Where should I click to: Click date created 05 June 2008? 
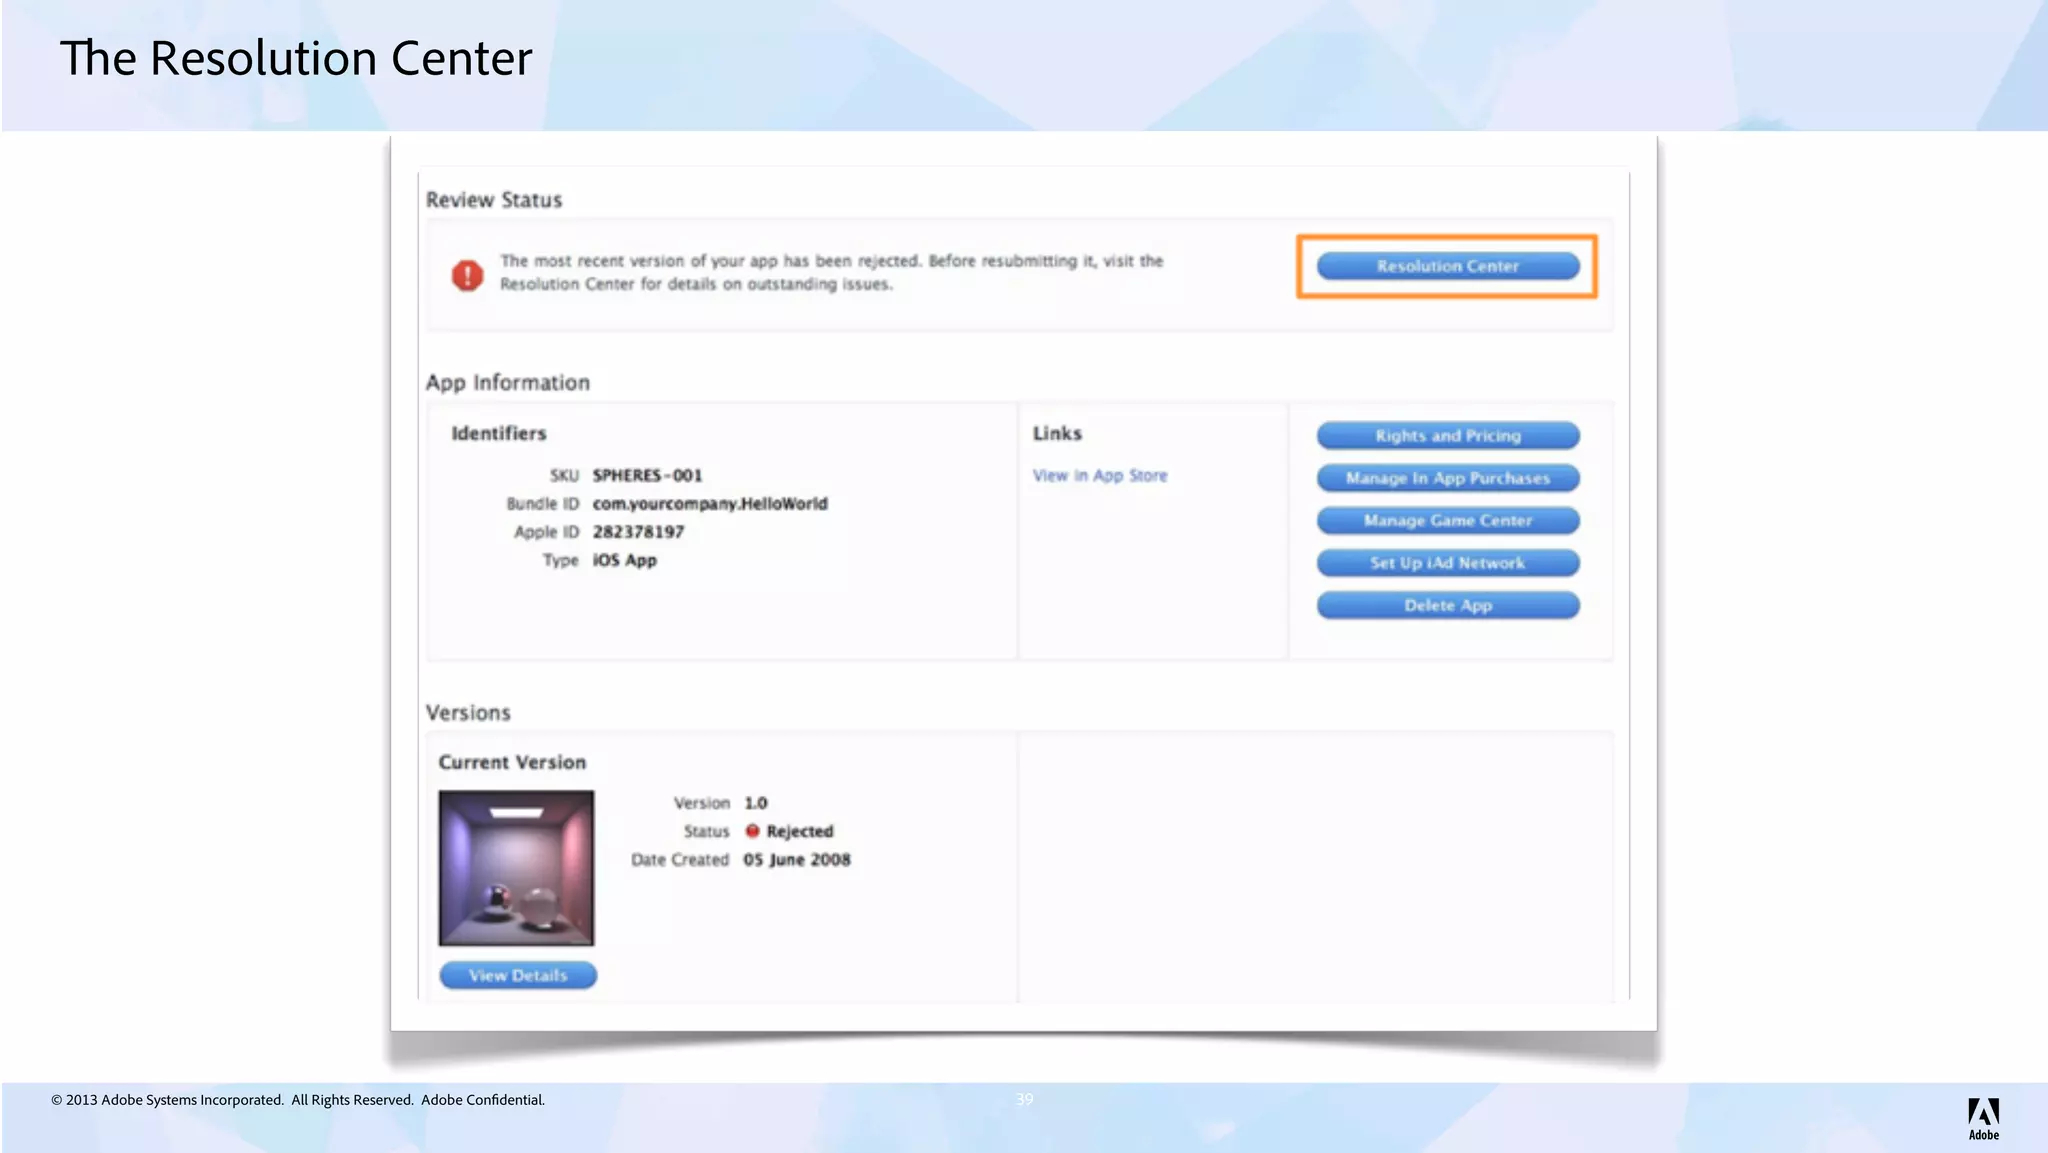pos(796,860)
